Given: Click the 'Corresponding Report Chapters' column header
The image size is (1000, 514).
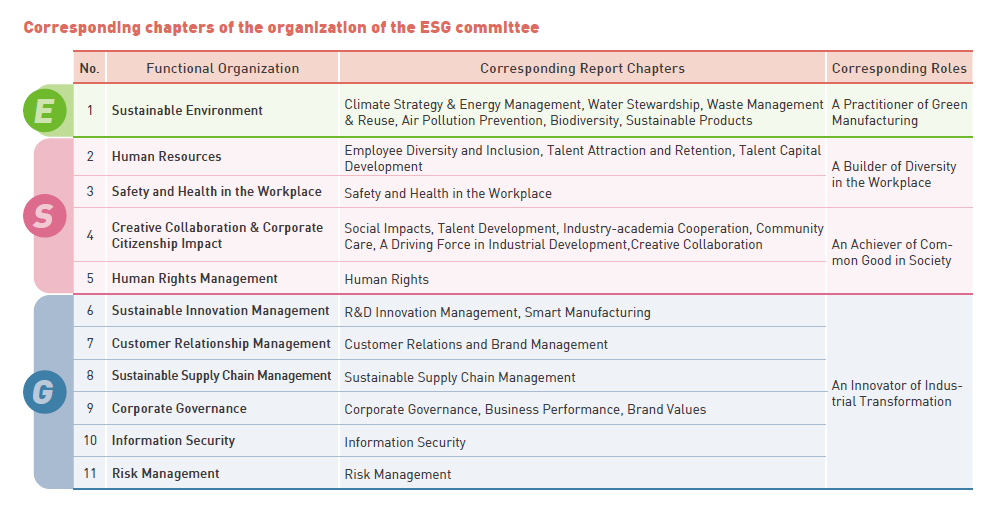Looking at the screenshot, I should [582, 69].
